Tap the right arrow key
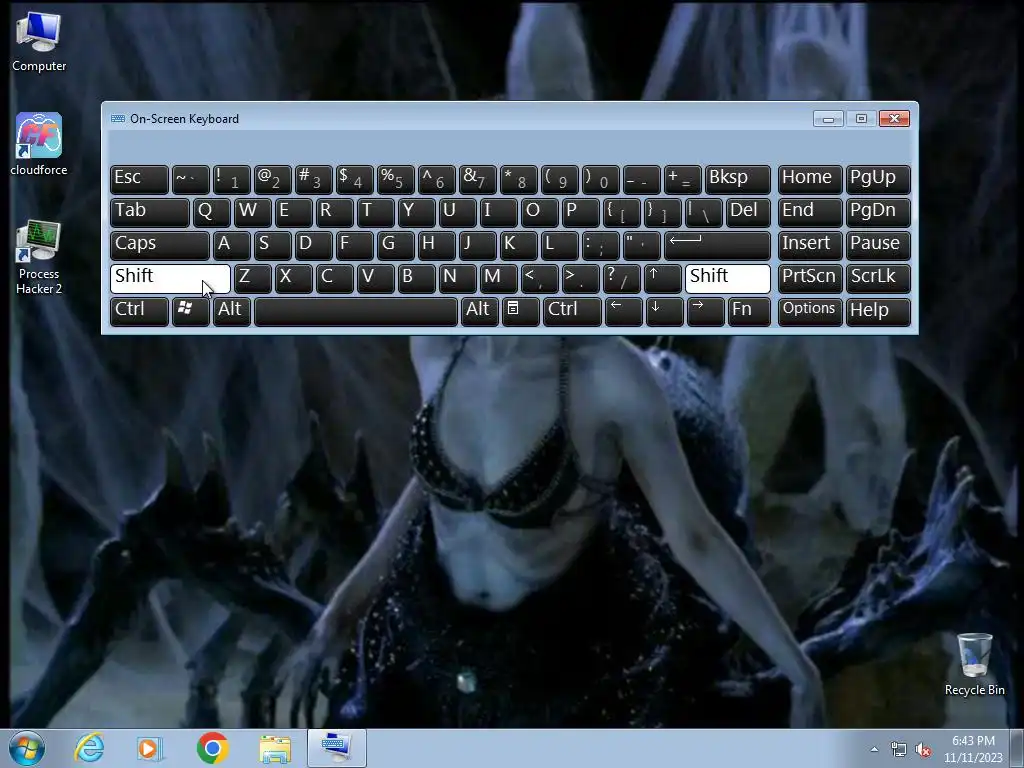The height and width of the screenshot is (768, 1024). [705, 311]
